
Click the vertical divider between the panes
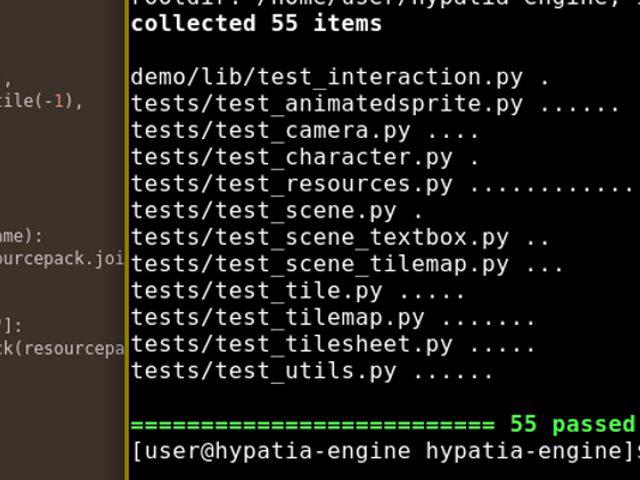(127, 240)
